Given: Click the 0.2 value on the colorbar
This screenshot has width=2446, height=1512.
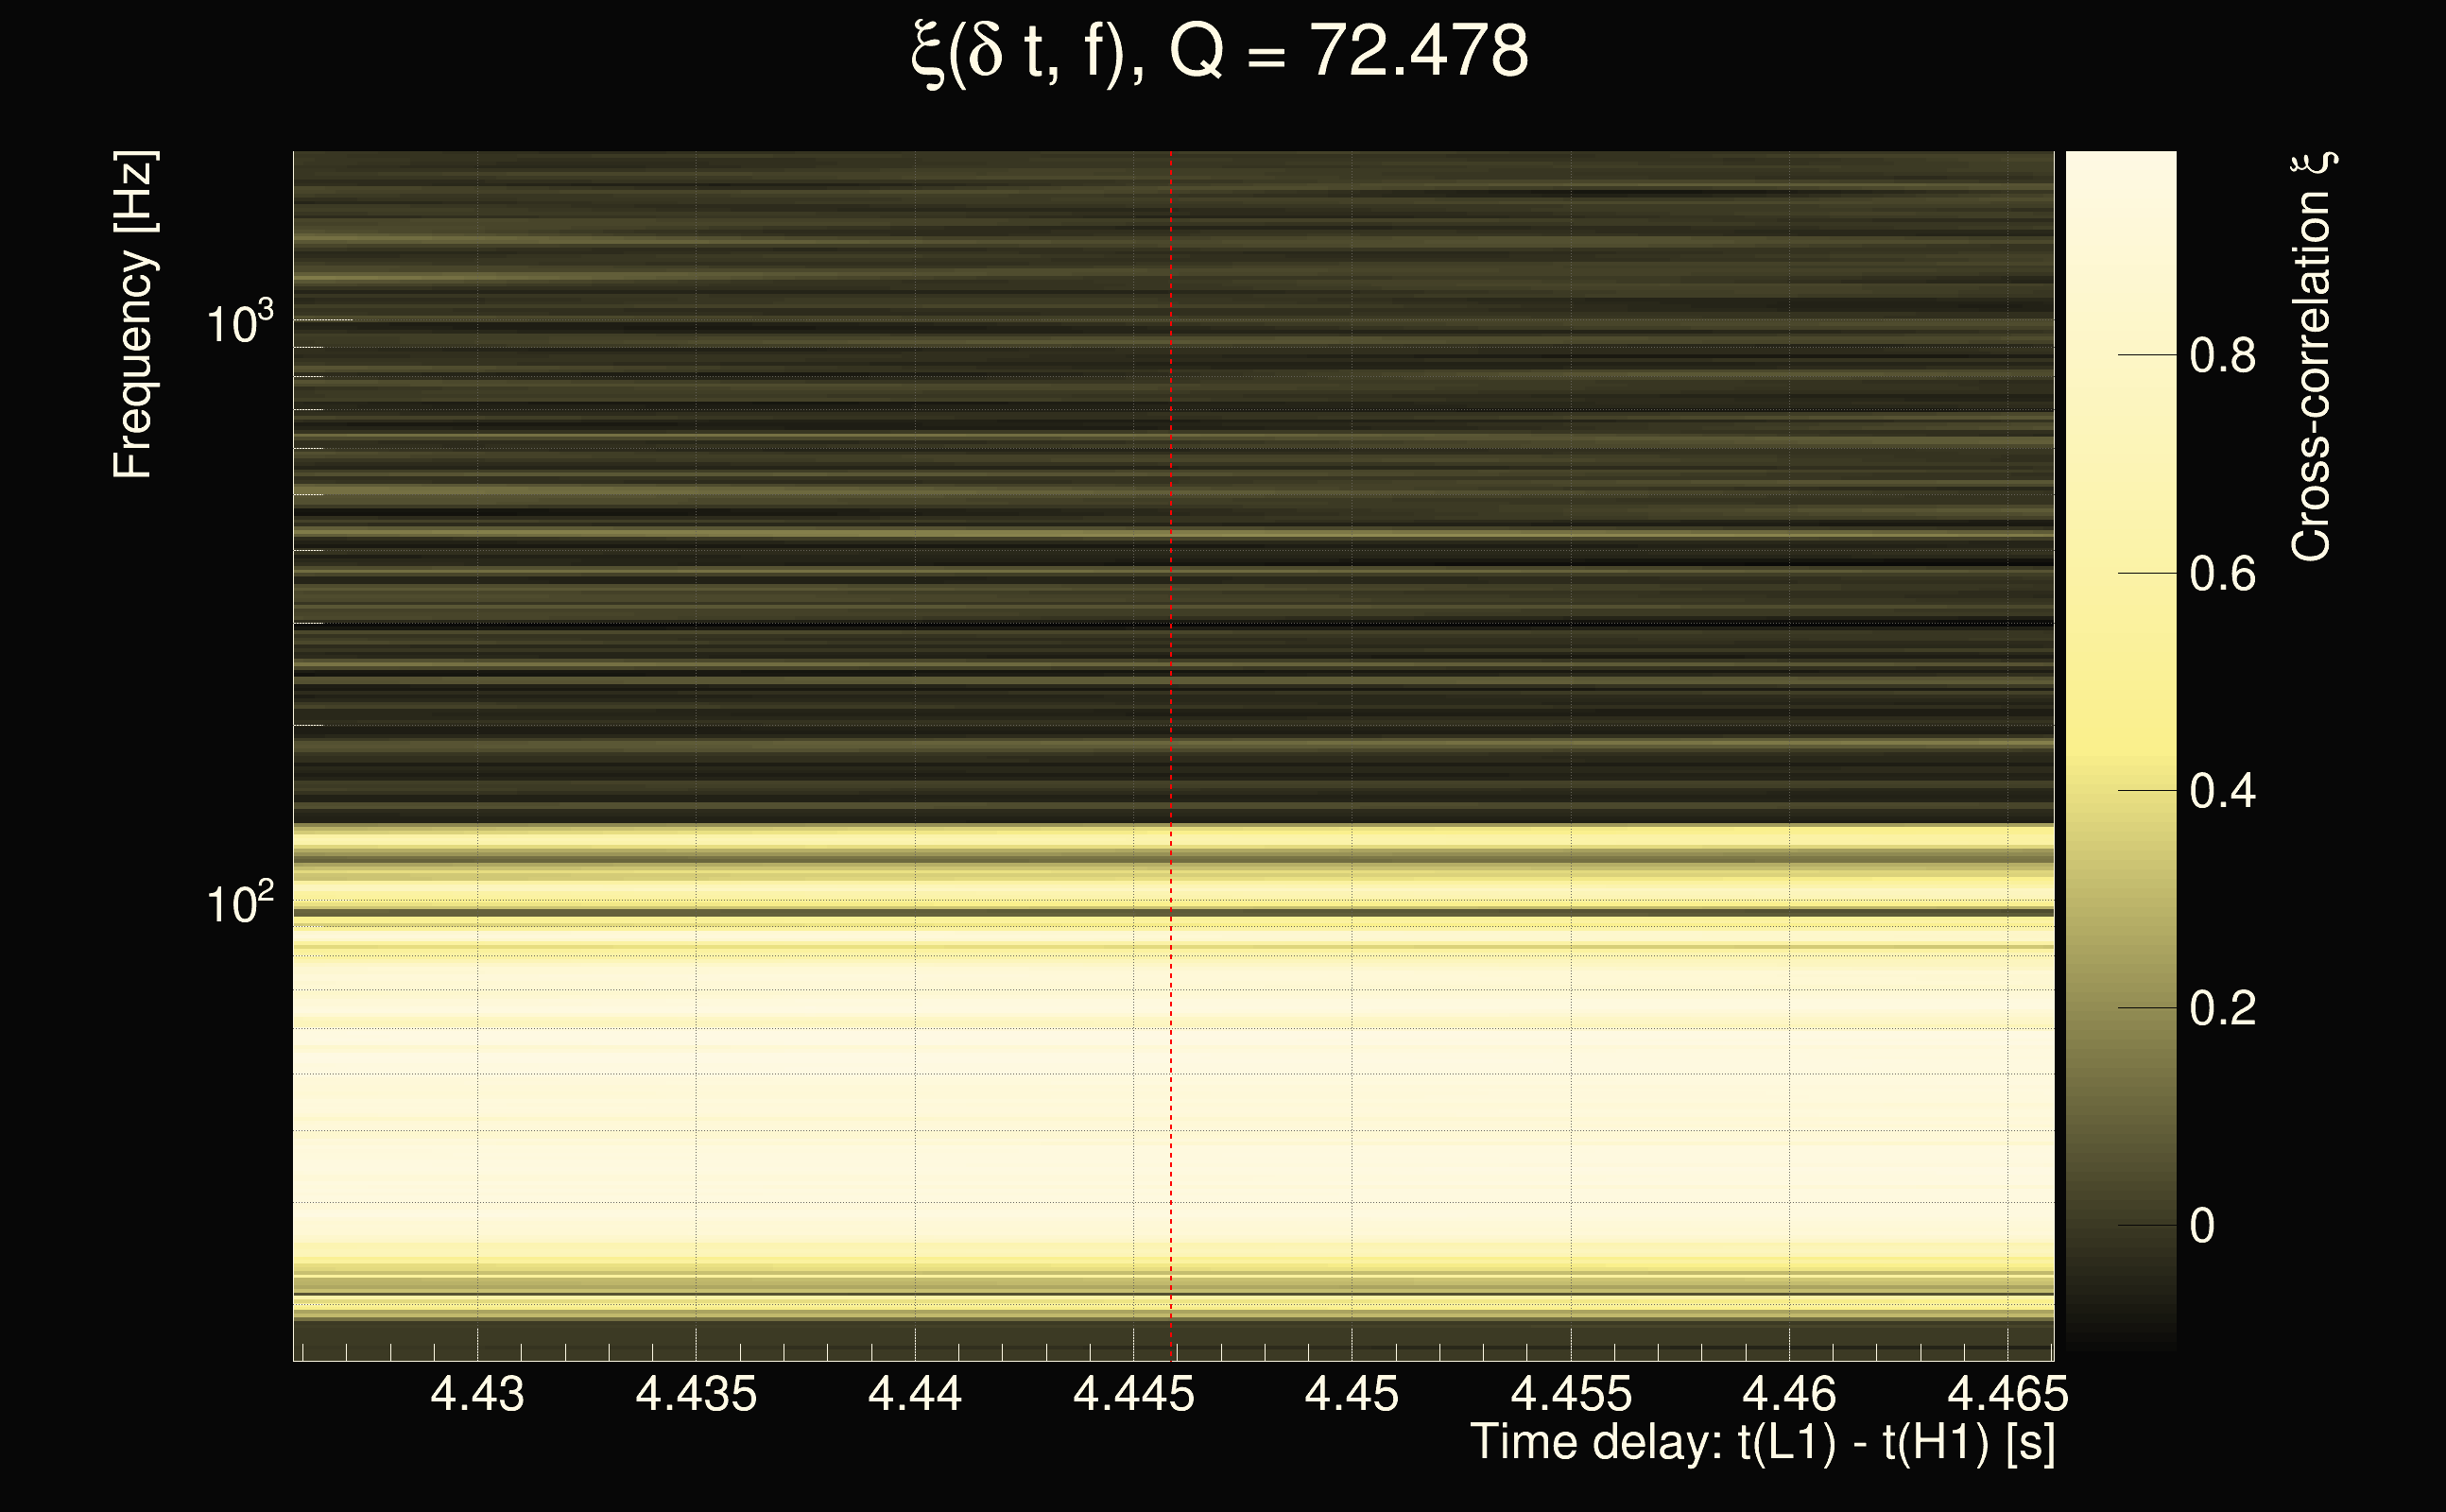Looking at the screenshot, I should [2222, 1008].
